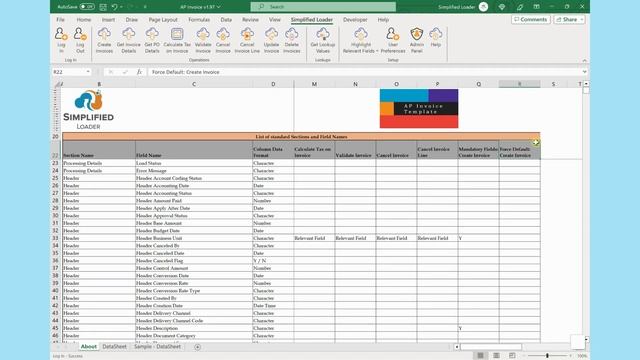Select column R header
The height and width of the screenshot is (360, 640).
tap(520, 84)
